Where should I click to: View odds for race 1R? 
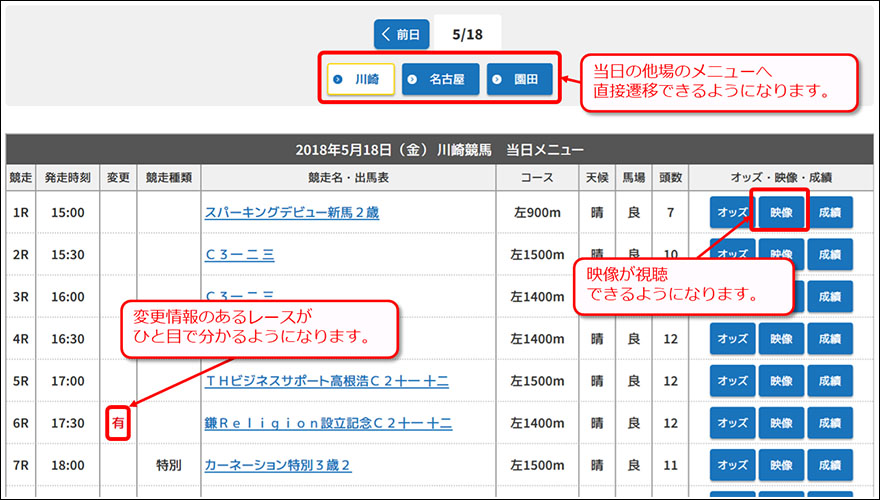[732, 213]
